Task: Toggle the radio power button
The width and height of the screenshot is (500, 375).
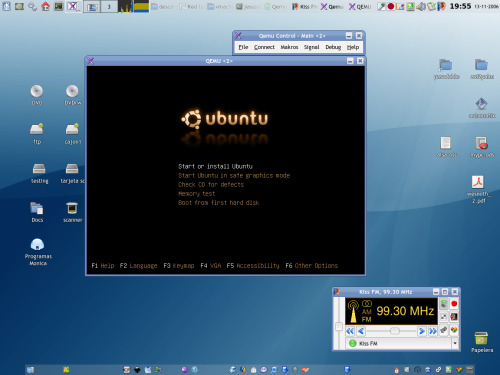Action: click(444, 304)
